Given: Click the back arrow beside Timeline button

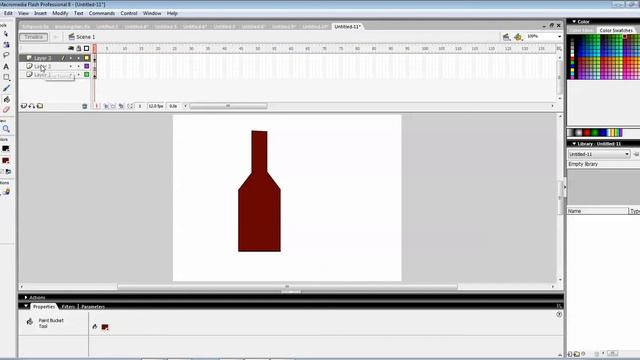Looking at the screenshot, I should (56, 37).
